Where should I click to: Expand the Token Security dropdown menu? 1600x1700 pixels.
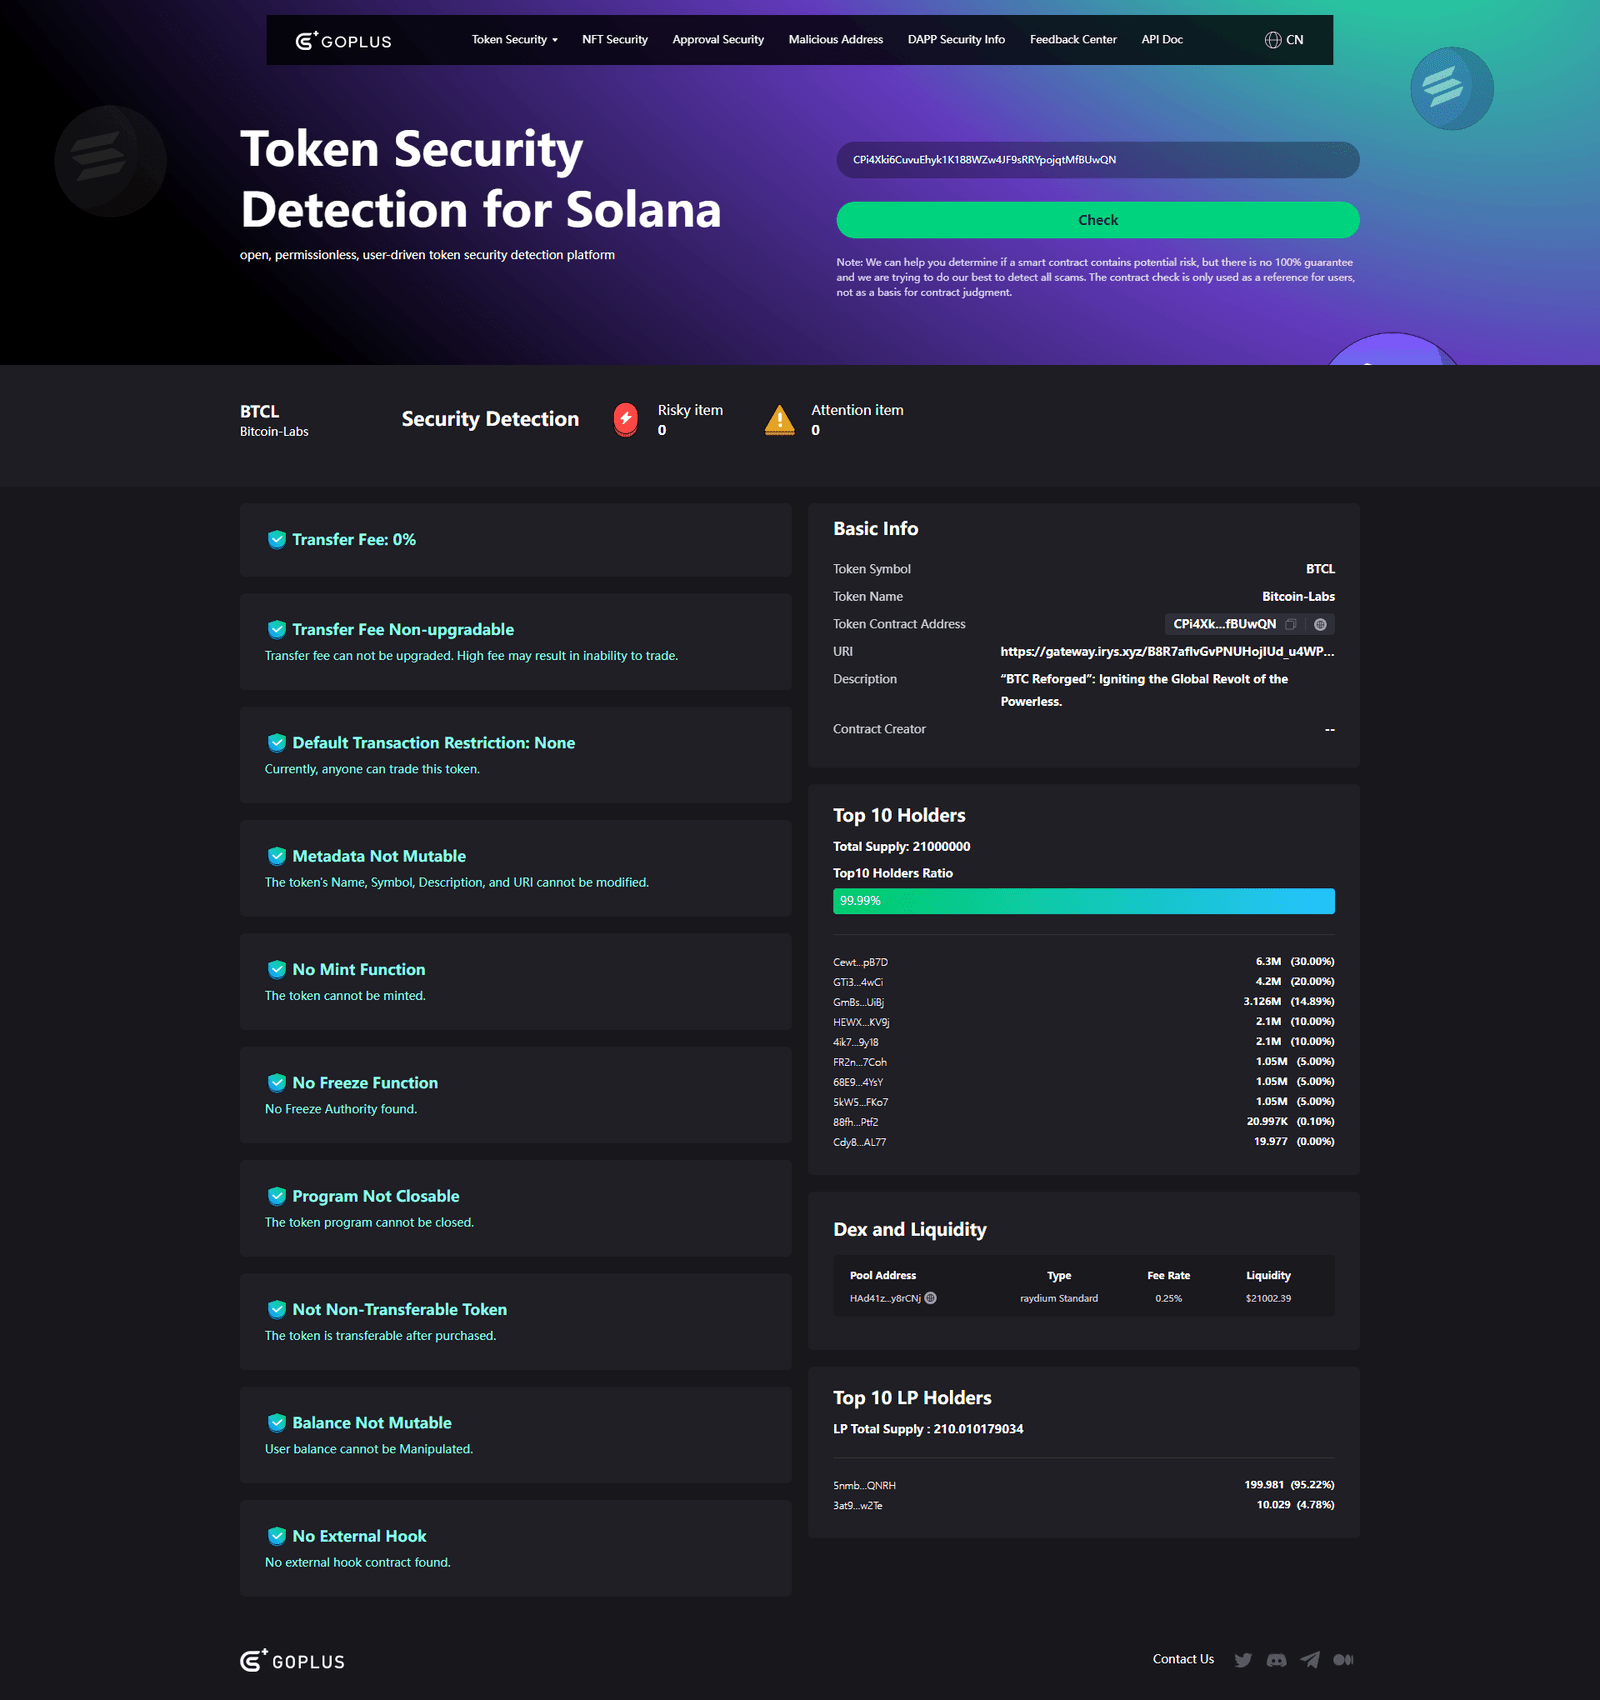click(x=515, y=40)
